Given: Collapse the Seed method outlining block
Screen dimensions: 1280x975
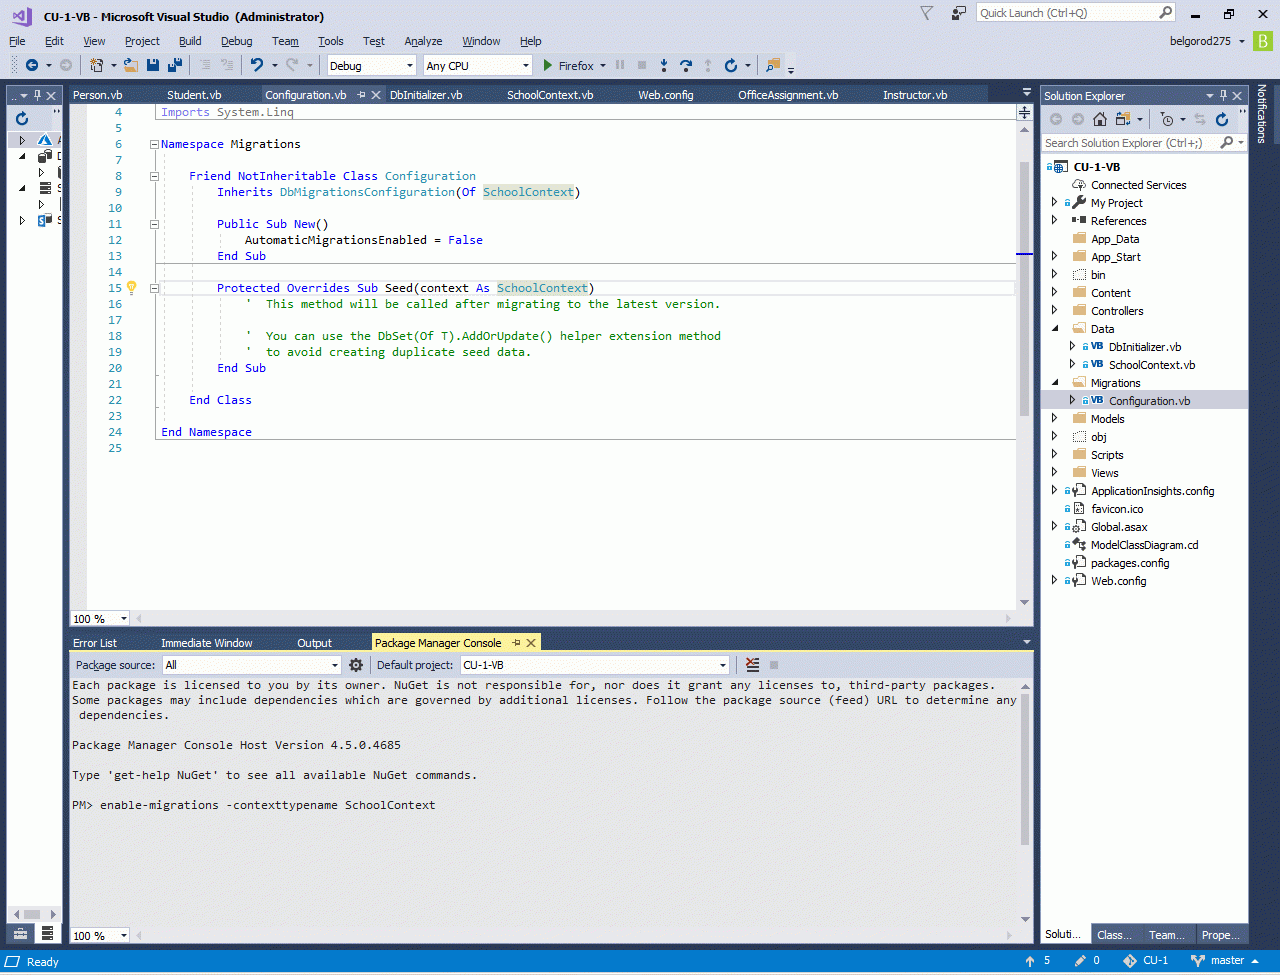Looking at the screenshot, I should 154,288.
